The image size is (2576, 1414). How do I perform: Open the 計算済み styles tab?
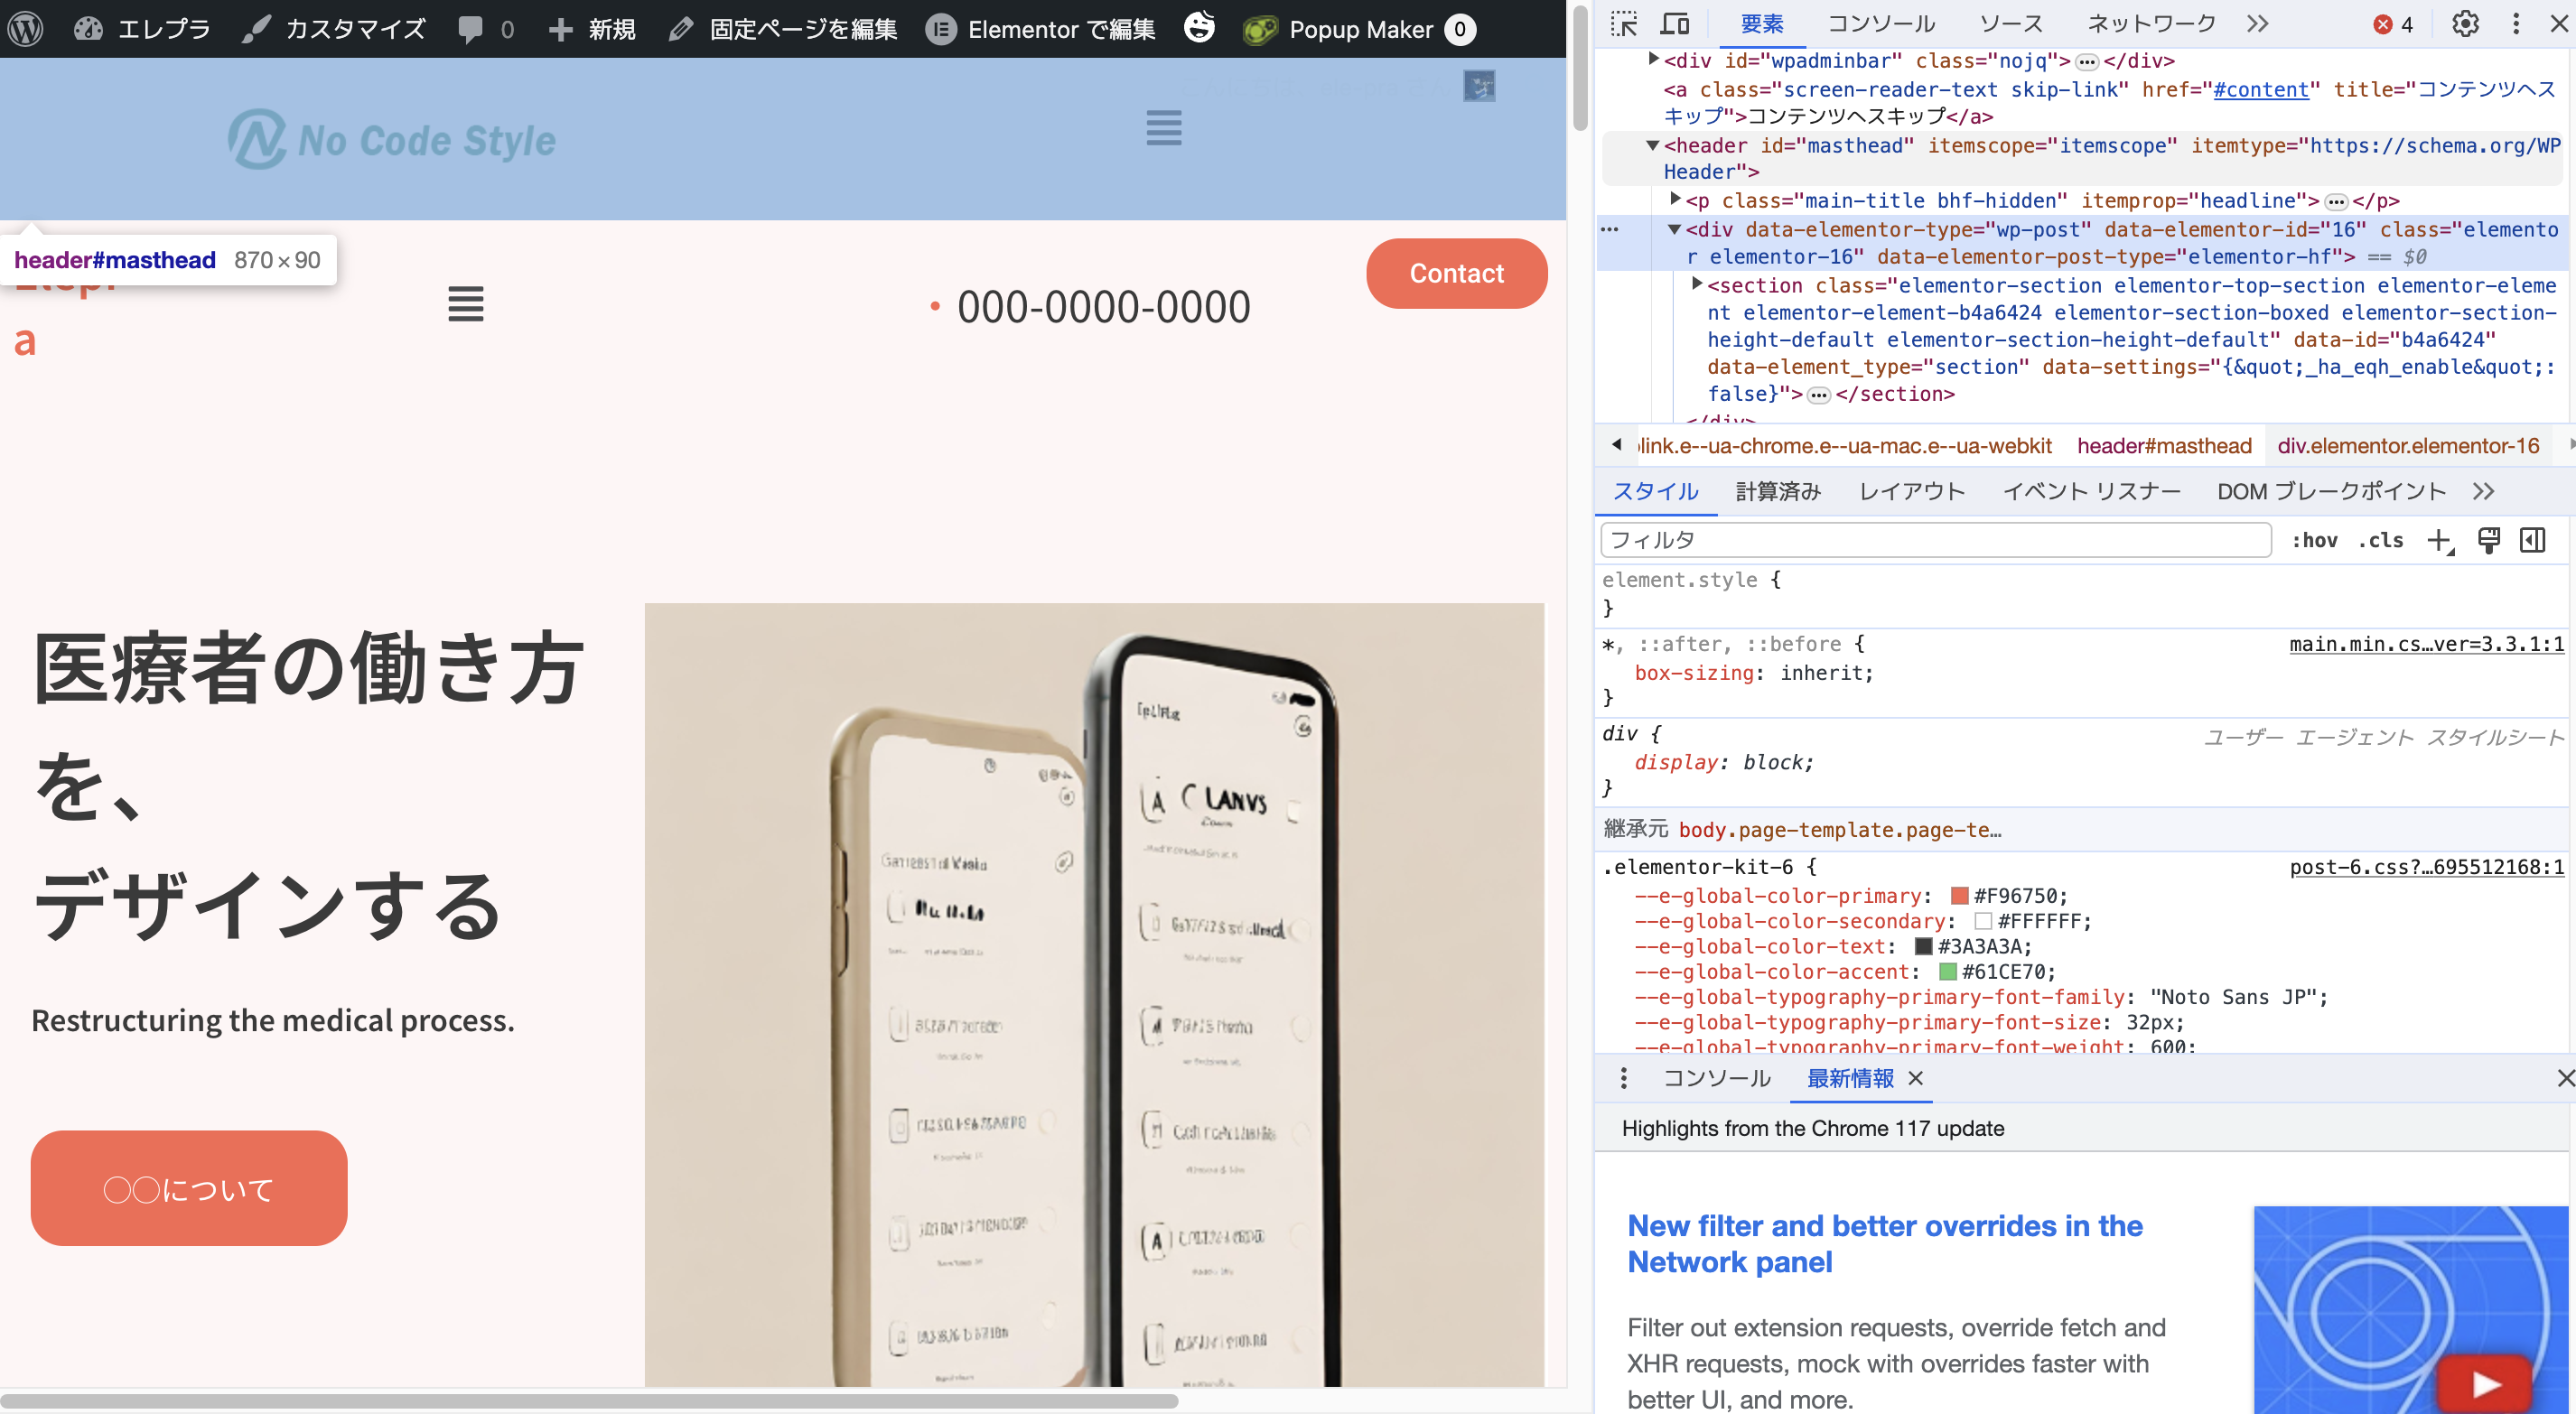coord(1778,492)
